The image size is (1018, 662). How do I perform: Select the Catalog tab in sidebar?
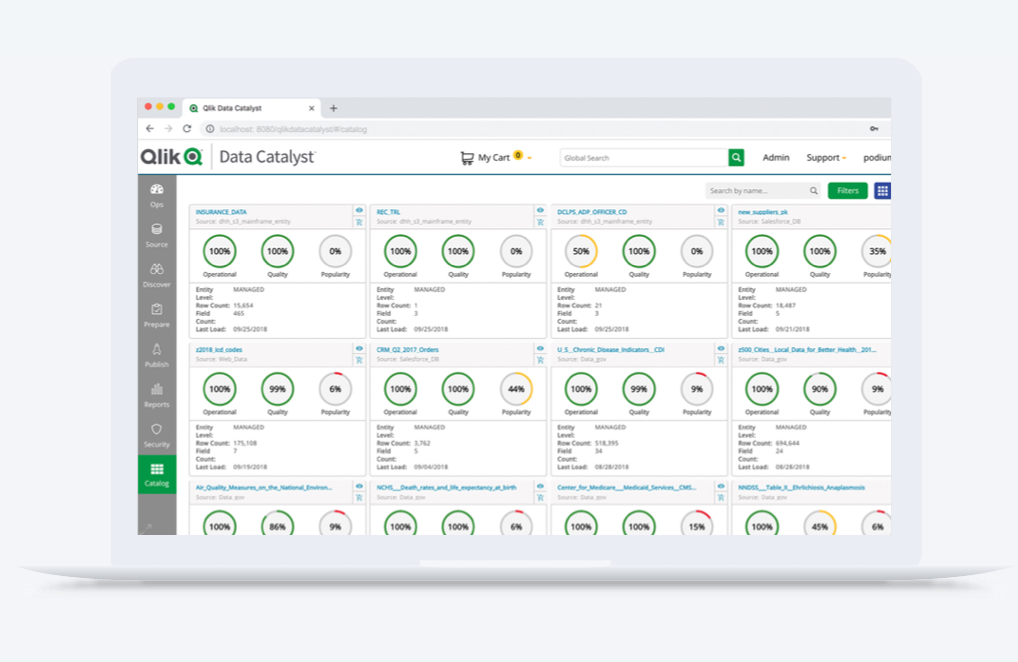pyautogui.click(x=156, y=475)
